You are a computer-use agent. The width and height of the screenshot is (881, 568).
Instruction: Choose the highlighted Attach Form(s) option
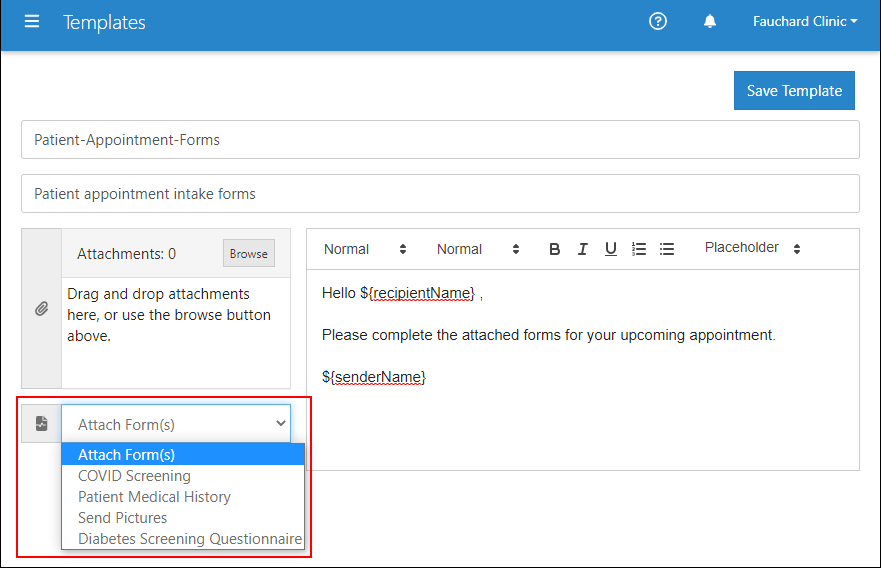click(183, 454)
